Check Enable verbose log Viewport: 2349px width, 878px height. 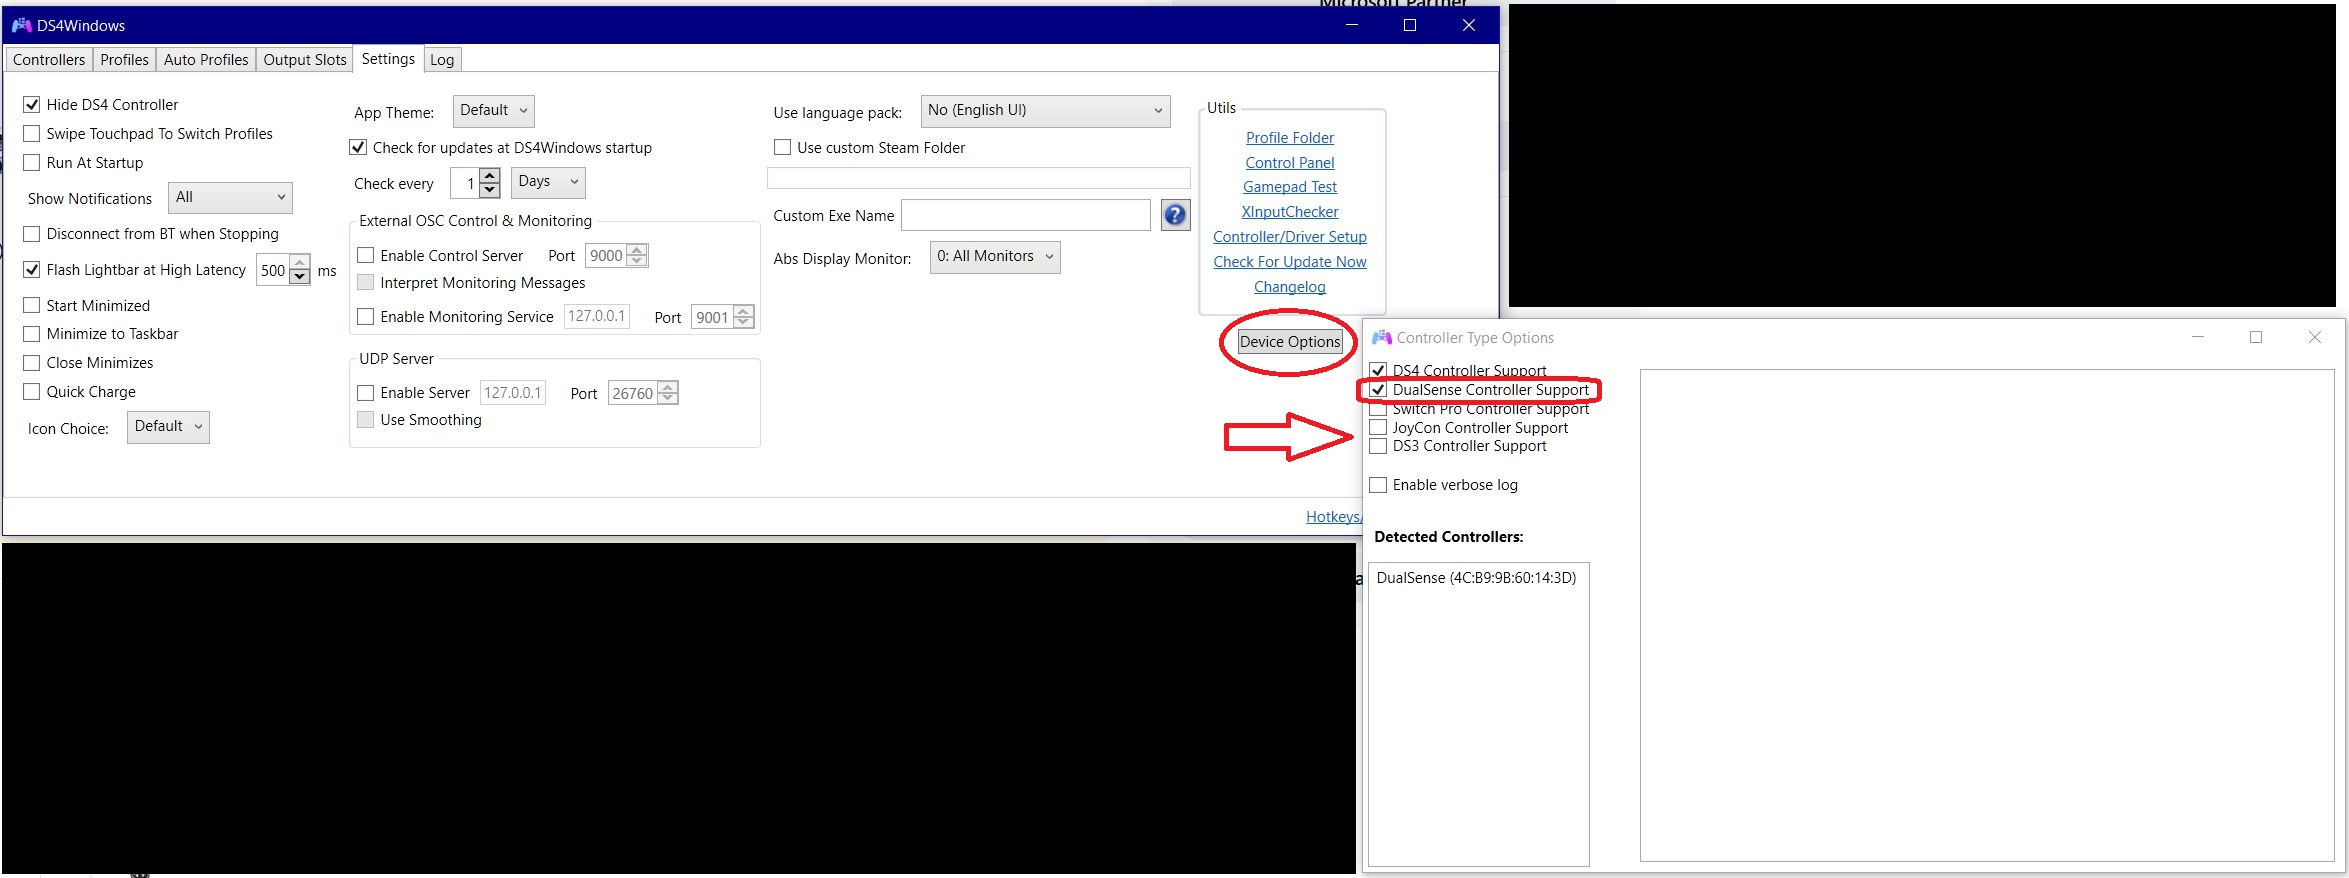1378,485
